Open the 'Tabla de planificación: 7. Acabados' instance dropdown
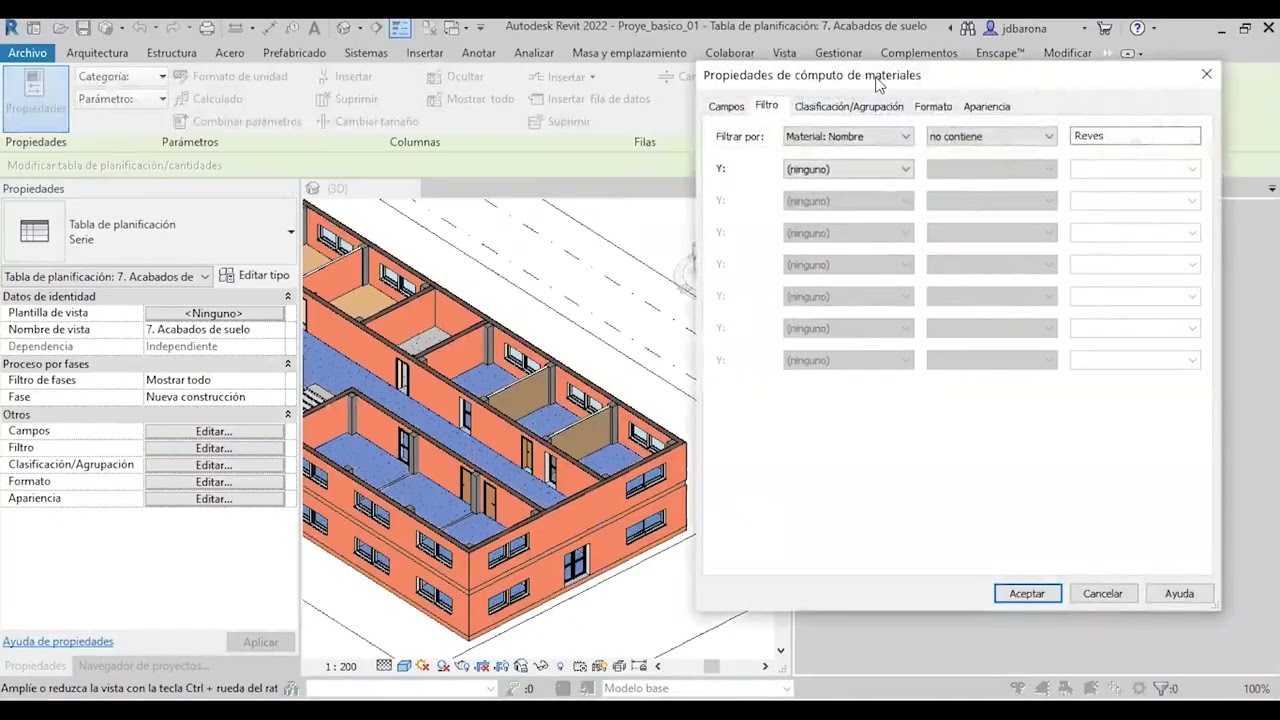This screenshot has height=720, width=1280. (x=107, y=277)
